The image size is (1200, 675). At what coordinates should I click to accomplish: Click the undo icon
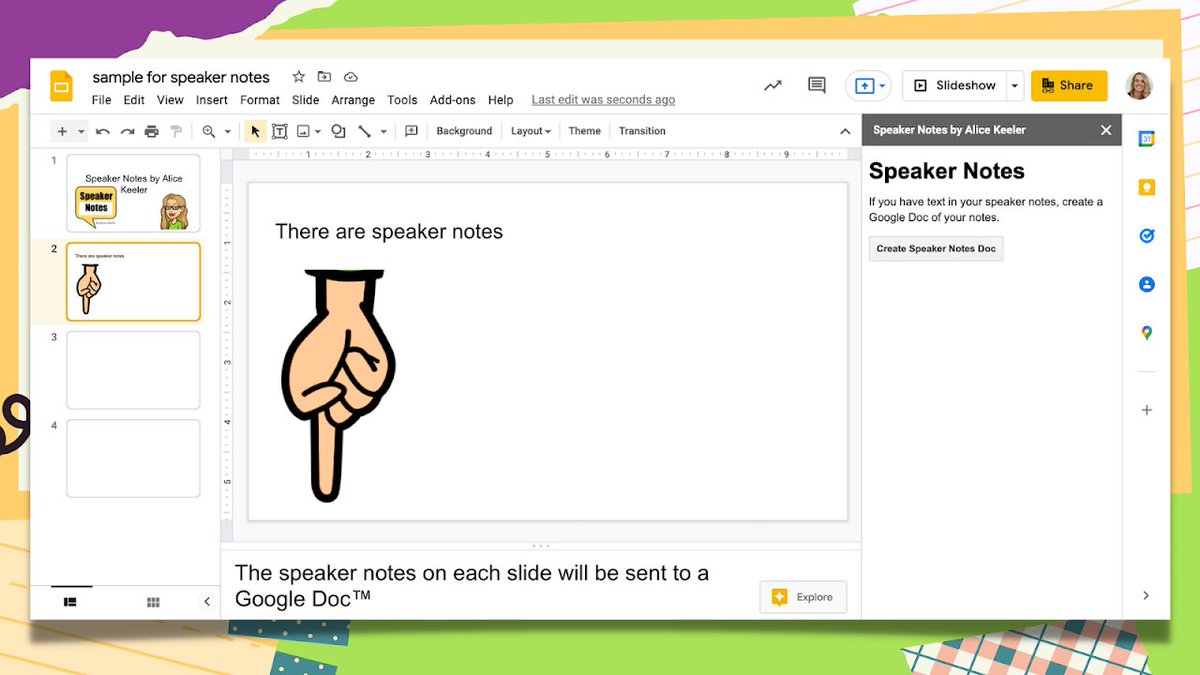point(102,131)
